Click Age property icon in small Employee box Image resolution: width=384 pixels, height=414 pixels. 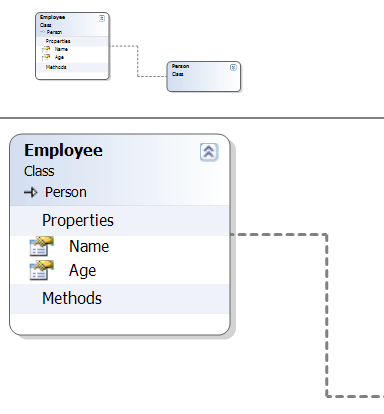pos(46,57)
